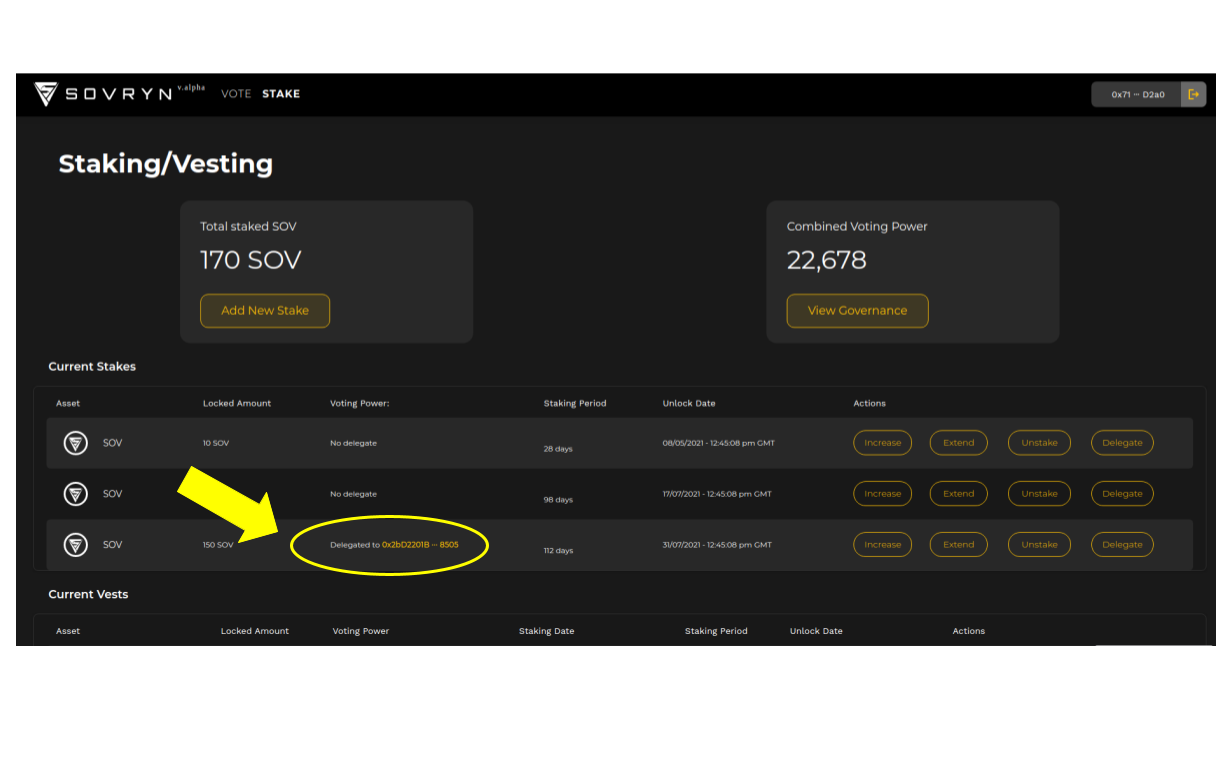Unstake the 98 days stake
The width and height of the screenshot is (1232, 766).
[1039, 494]
